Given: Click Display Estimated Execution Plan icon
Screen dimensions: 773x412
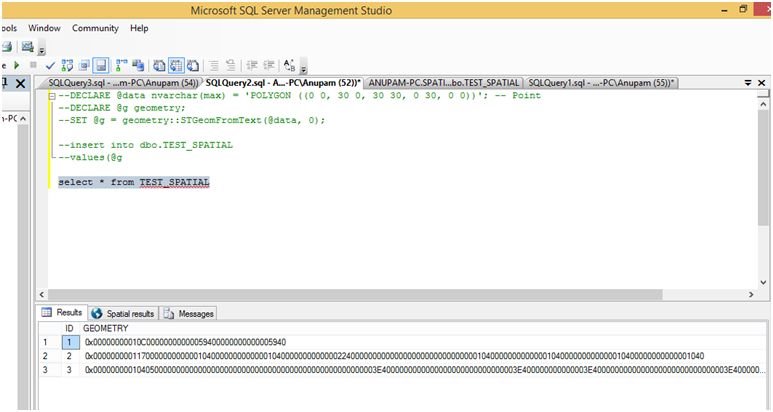Looking at the screenshot, I should pyautogui.click(x=68, y=65).
